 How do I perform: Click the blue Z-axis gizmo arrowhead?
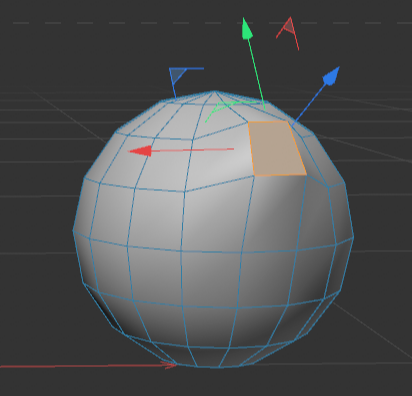click(331, 76)
